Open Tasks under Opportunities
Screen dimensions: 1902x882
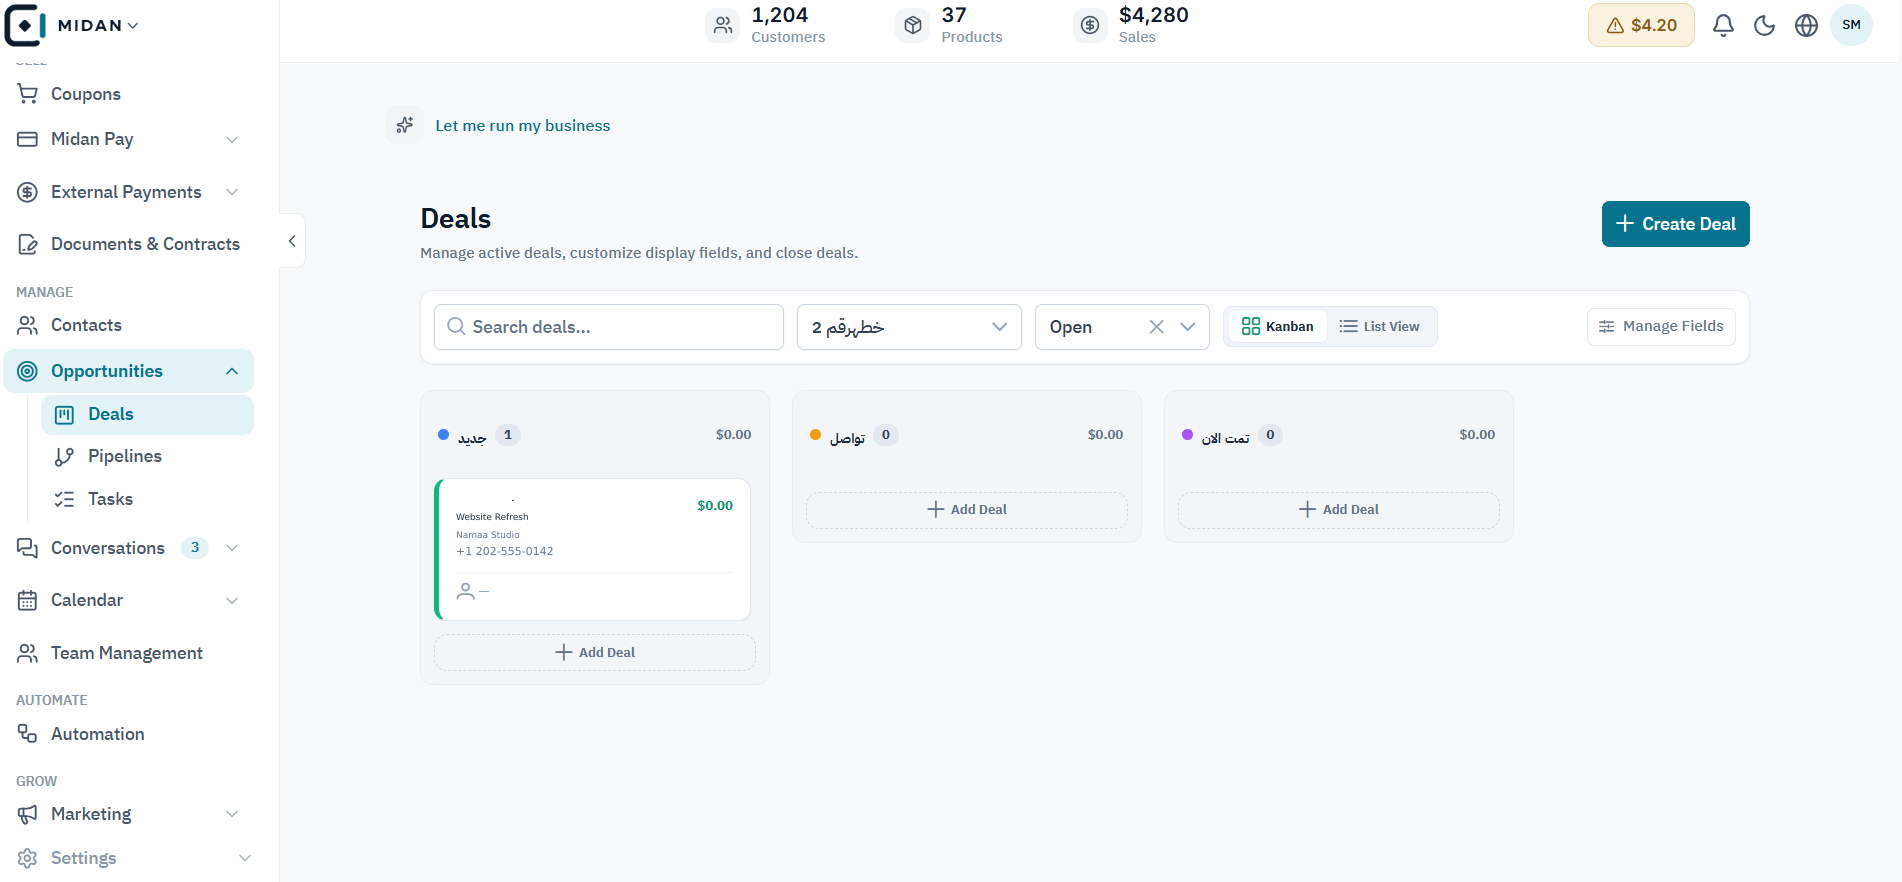point(147,499)
